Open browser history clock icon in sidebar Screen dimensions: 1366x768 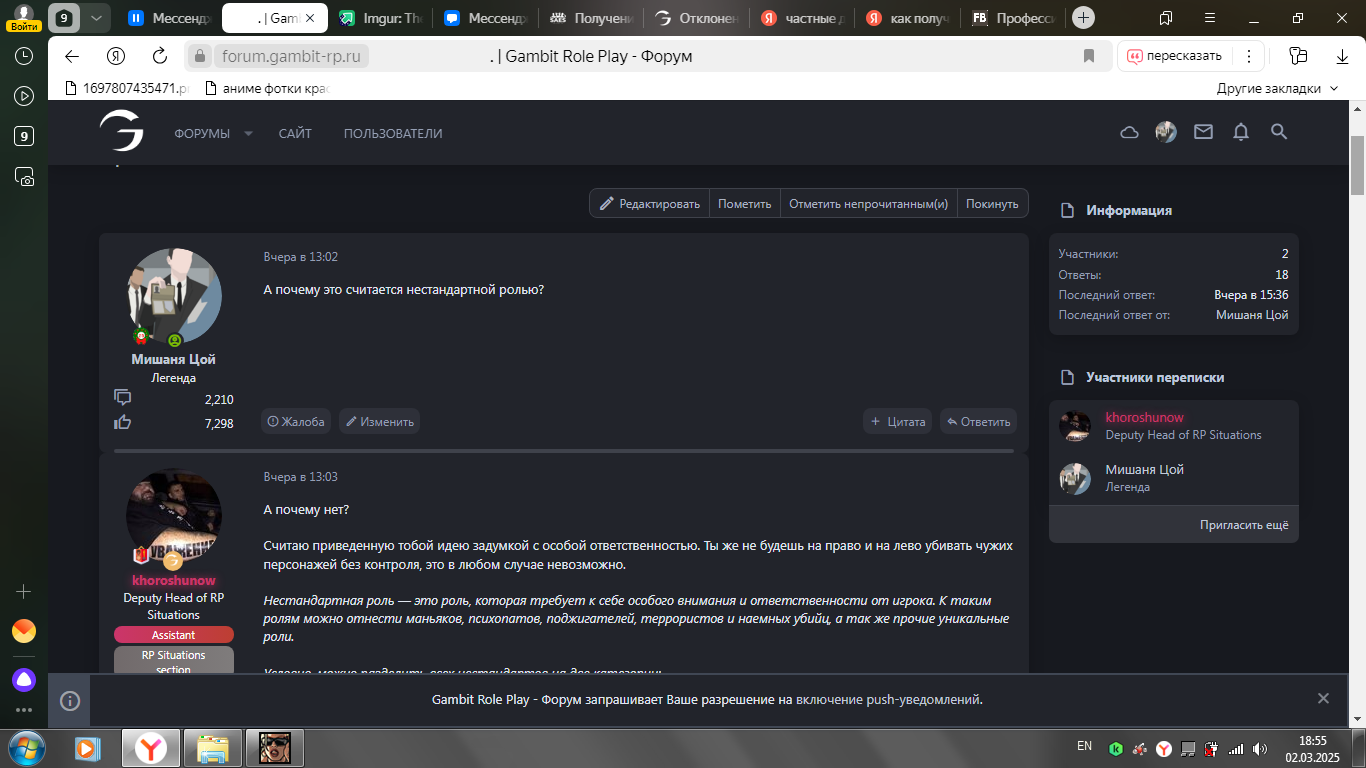24,56
